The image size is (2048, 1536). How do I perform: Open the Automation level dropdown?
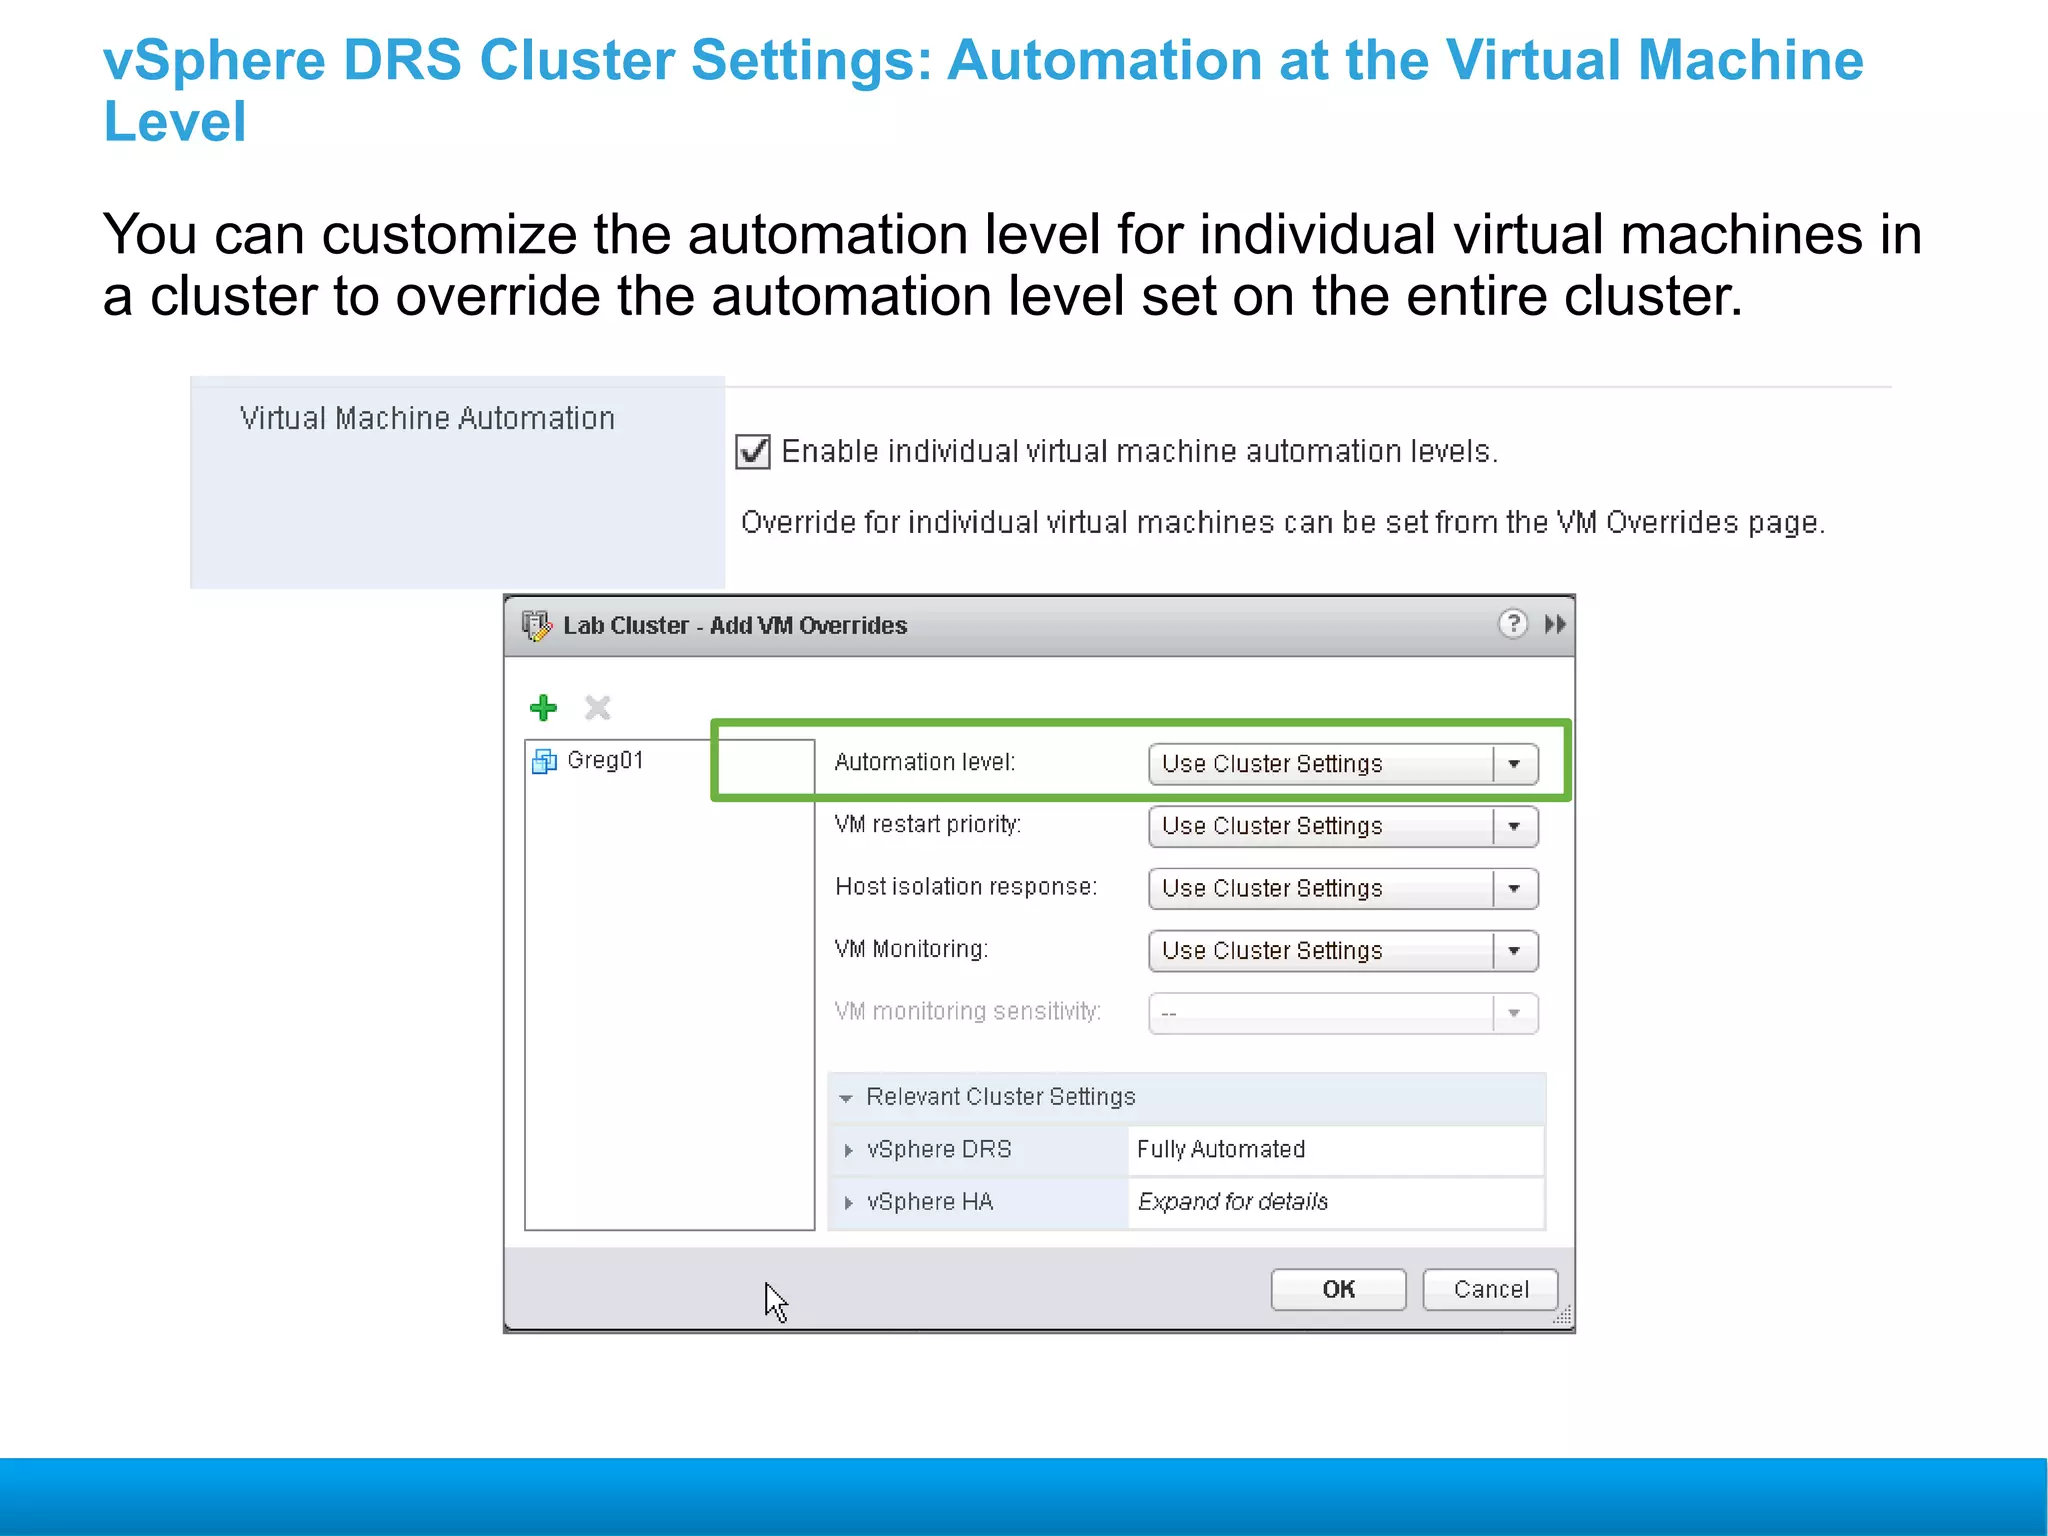tap(1343, 764)
